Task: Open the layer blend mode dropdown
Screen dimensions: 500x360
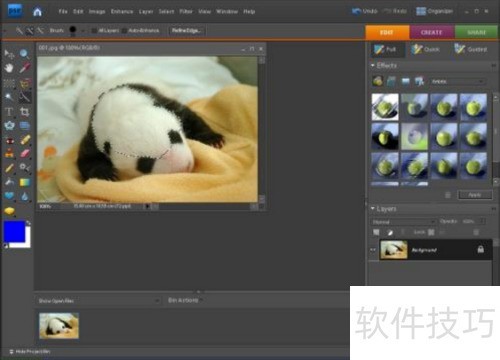Action: (x=403, y=222)
